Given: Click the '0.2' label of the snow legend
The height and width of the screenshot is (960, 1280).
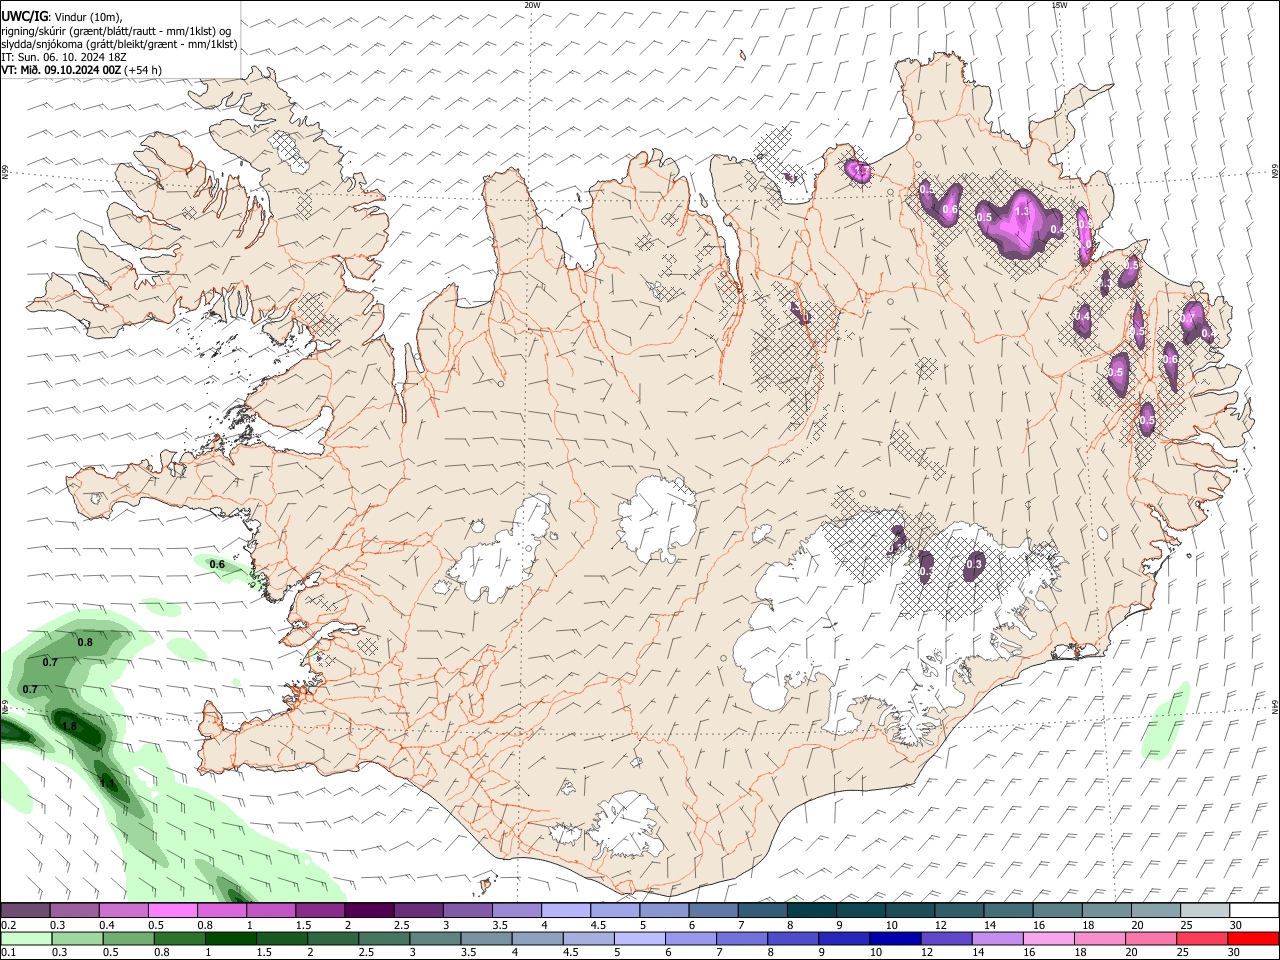Looking at the screenshot, I should [9, 925].
